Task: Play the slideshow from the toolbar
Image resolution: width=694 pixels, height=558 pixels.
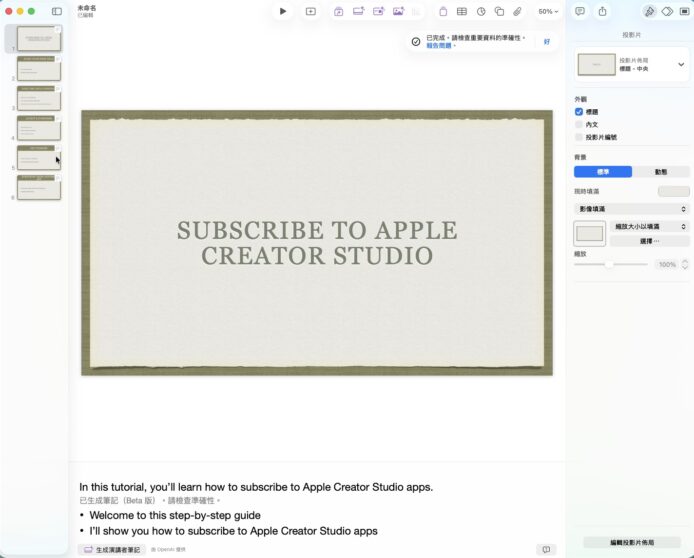Action: point(283,11)
